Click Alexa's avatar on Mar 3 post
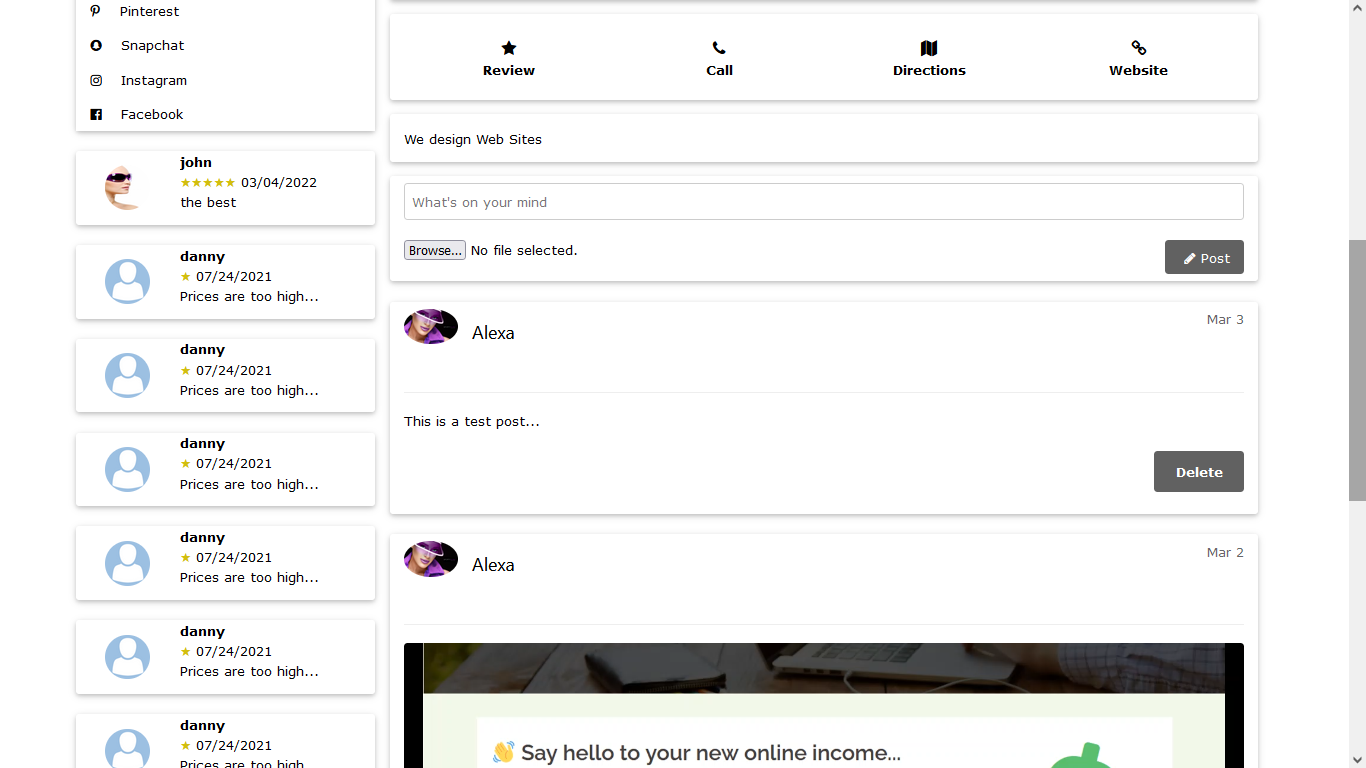Image resolution: width=1366 pixels, height=768 pixels. point(431,326)
